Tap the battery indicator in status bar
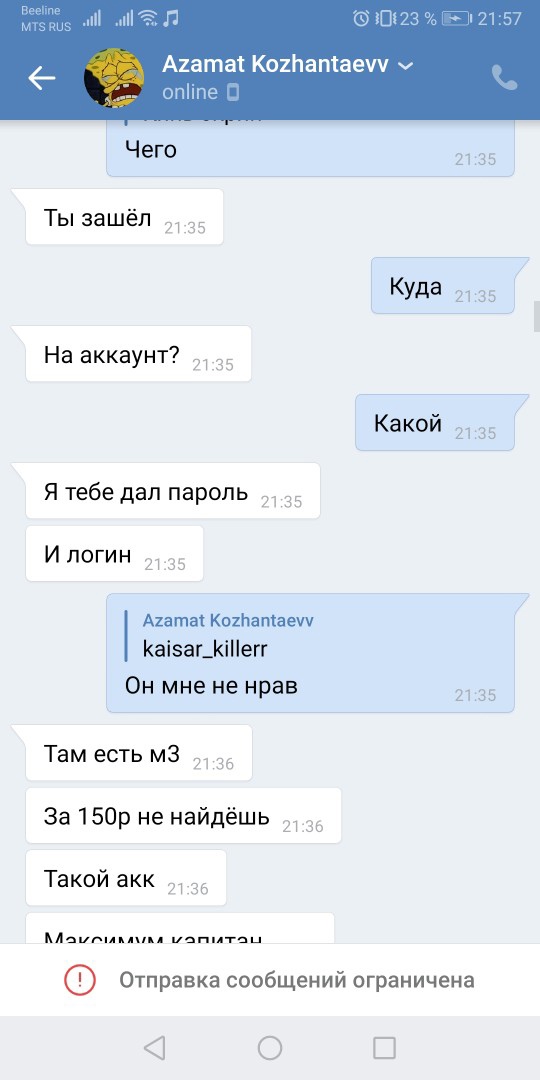 click(456, 19)
